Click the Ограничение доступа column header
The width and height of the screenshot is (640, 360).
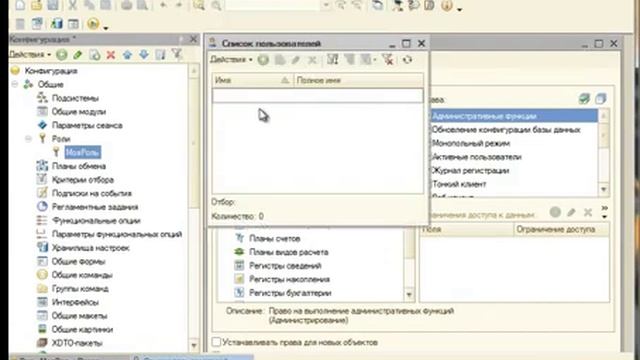pos(562,229)
